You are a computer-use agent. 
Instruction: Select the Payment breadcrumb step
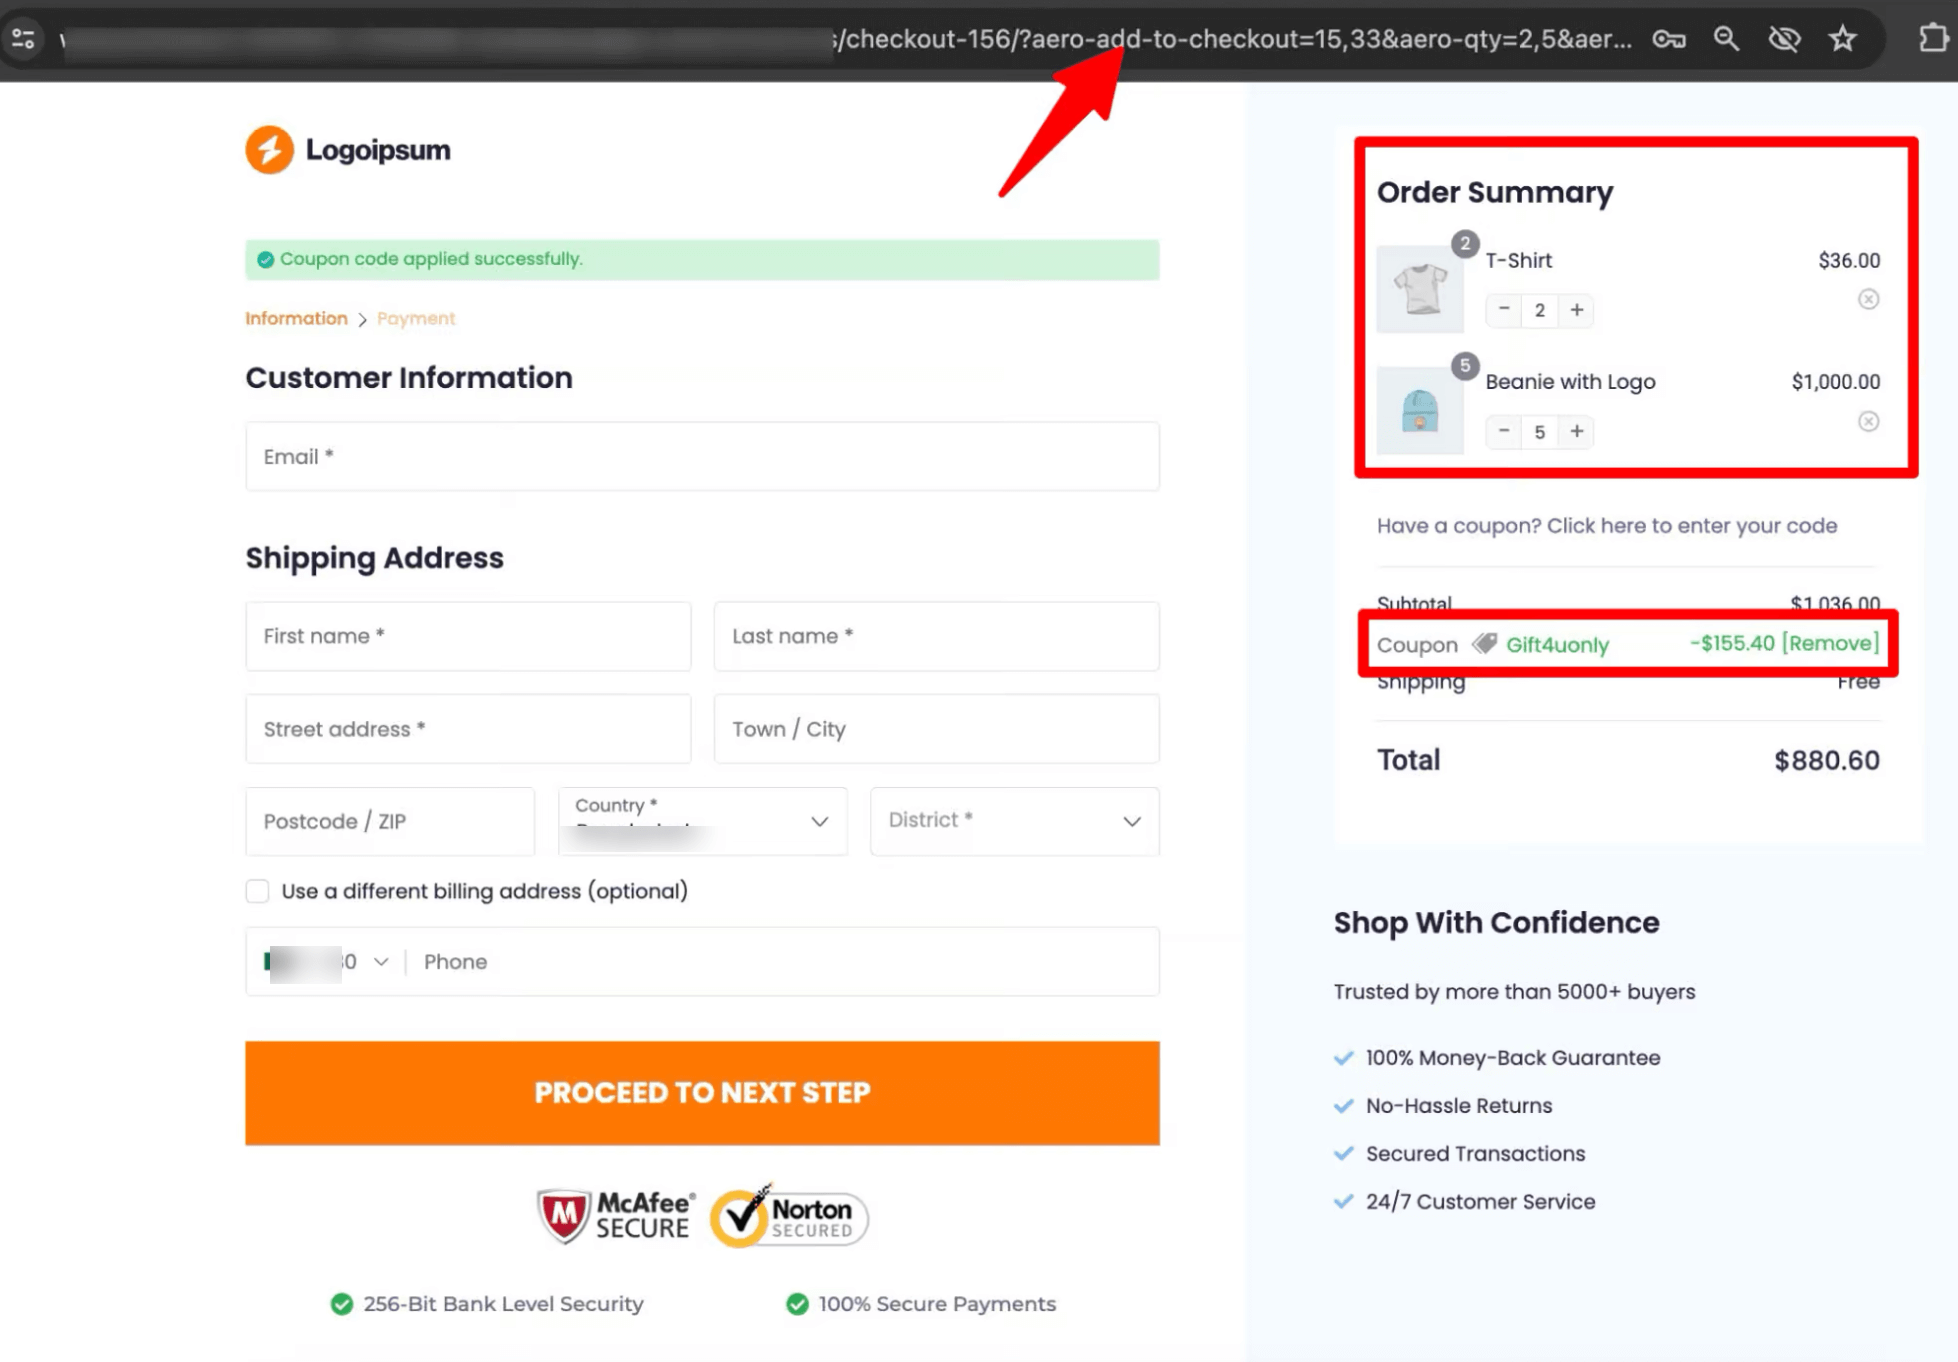(415, 318)
